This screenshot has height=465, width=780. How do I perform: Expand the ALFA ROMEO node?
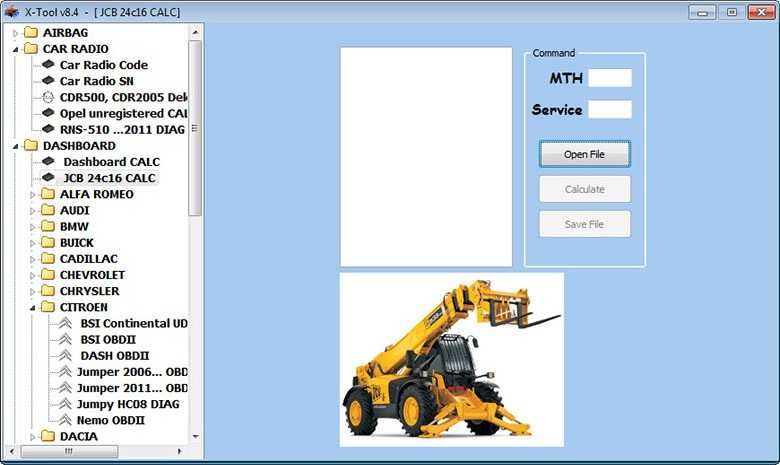click(33, 194)
